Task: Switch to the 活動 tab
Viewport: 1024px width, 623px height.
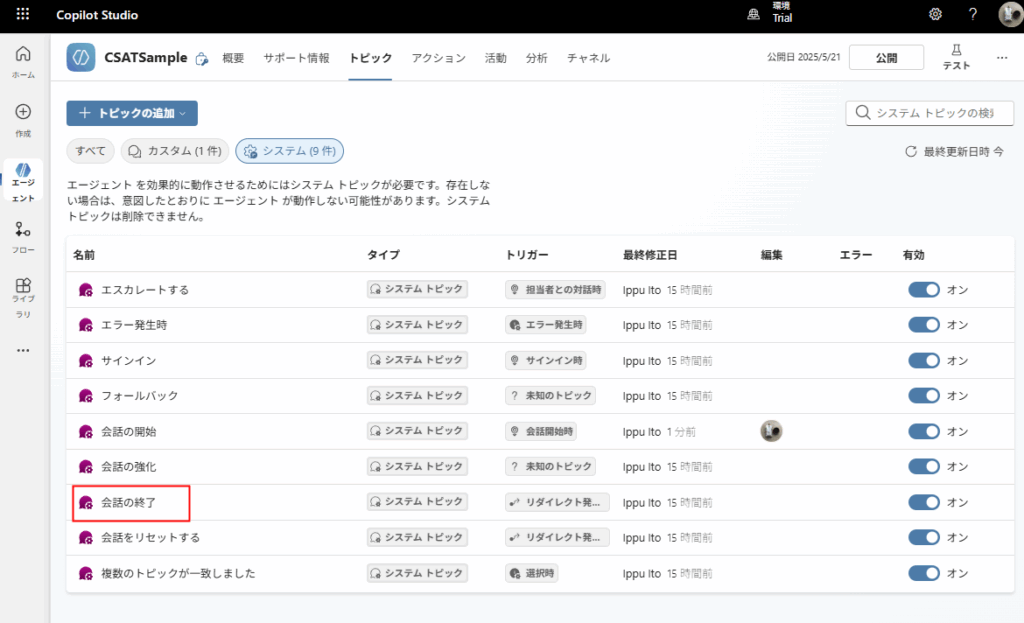Action: click(x=496, y=58)
